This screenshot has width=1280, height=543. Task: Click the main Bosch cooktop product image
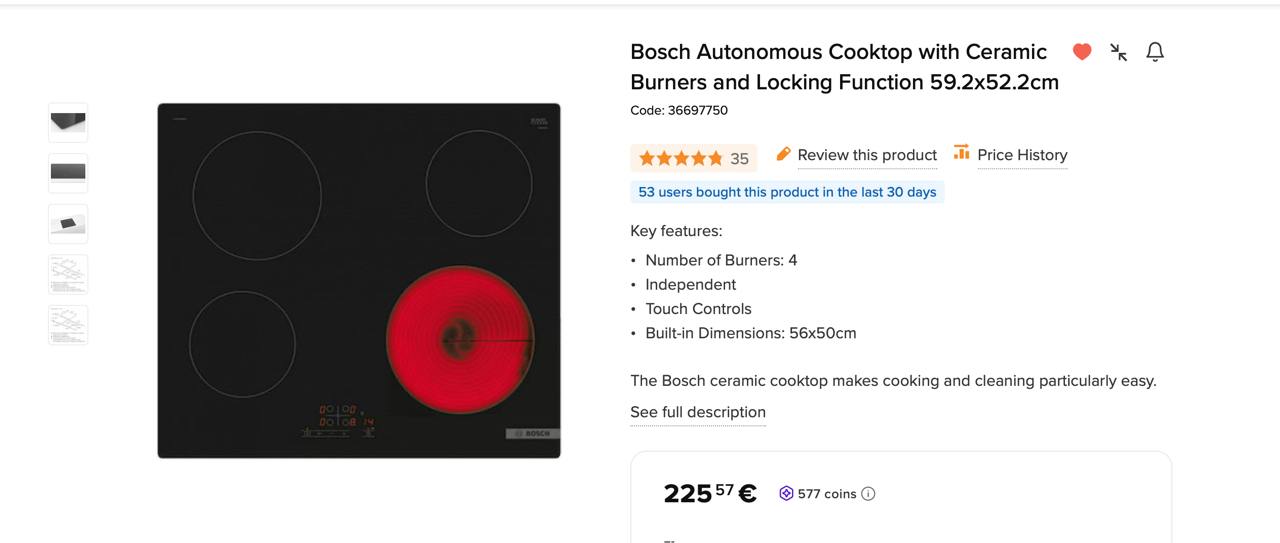click(359, 281)
